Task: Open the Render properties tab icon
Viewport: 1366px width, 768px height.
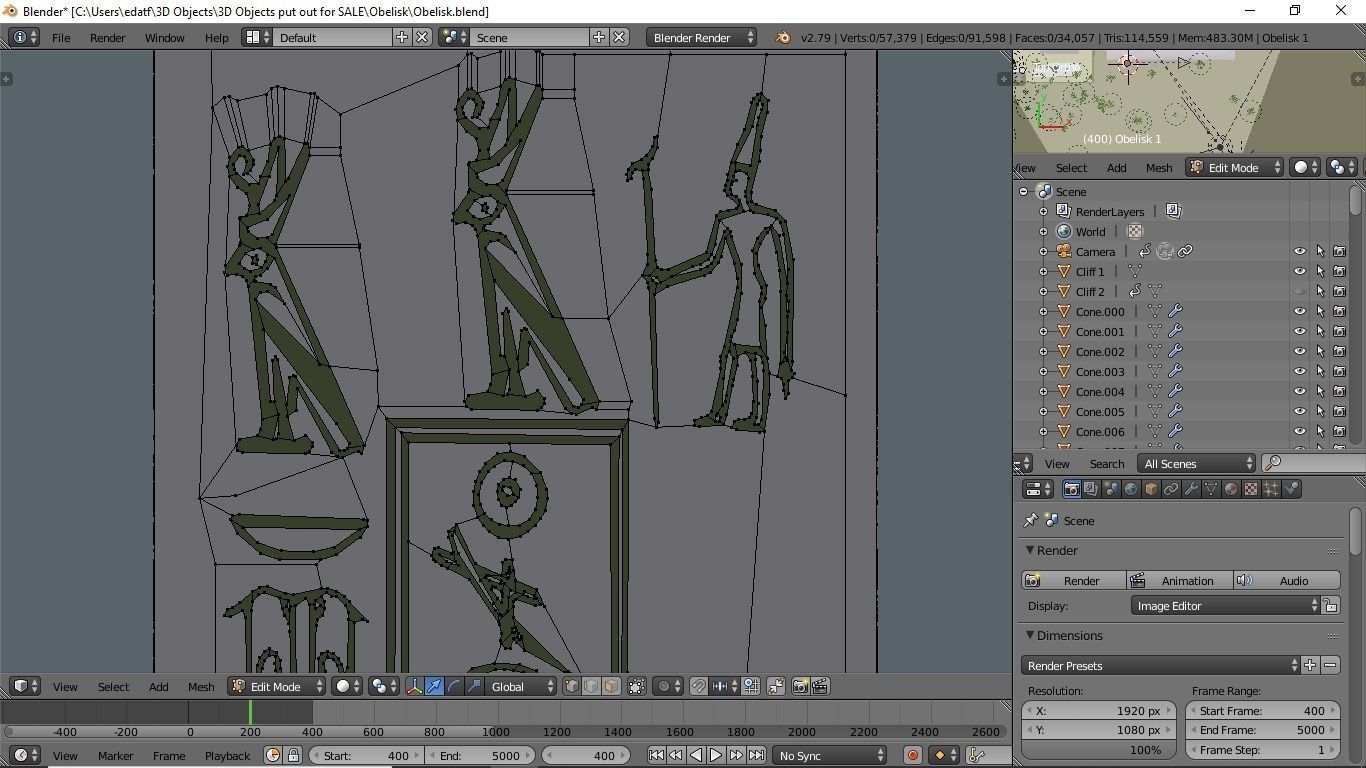Action: 1071,489
